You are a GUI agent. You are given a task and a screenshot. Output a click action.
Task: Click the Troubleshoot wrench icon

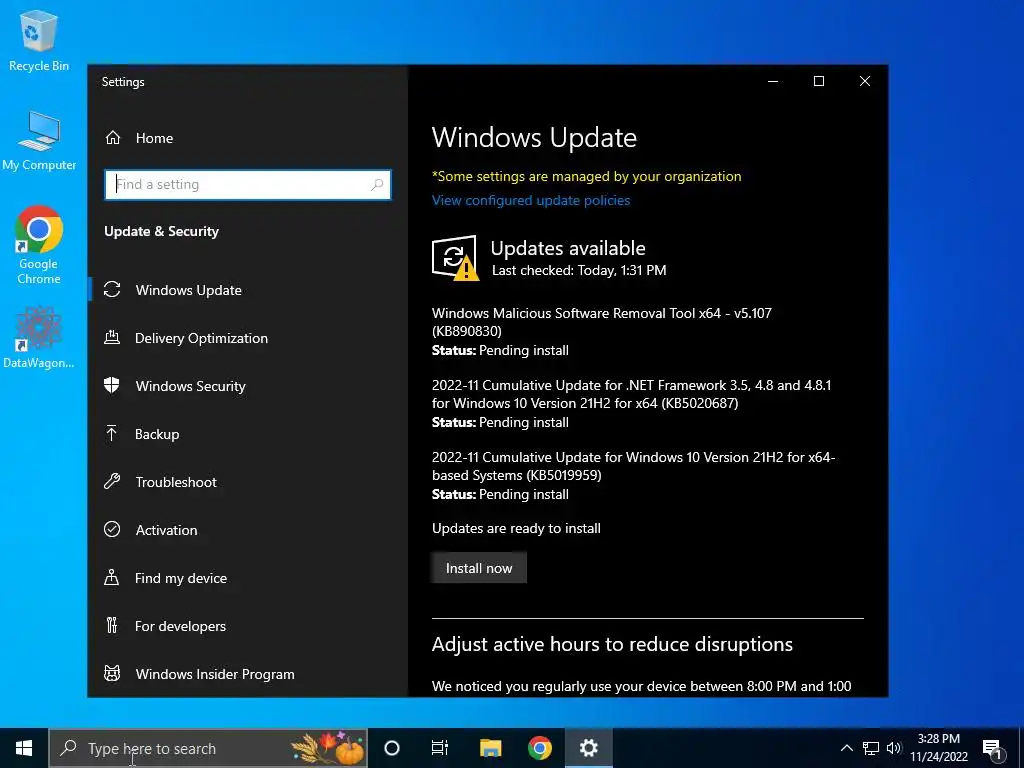click(112, 482)
